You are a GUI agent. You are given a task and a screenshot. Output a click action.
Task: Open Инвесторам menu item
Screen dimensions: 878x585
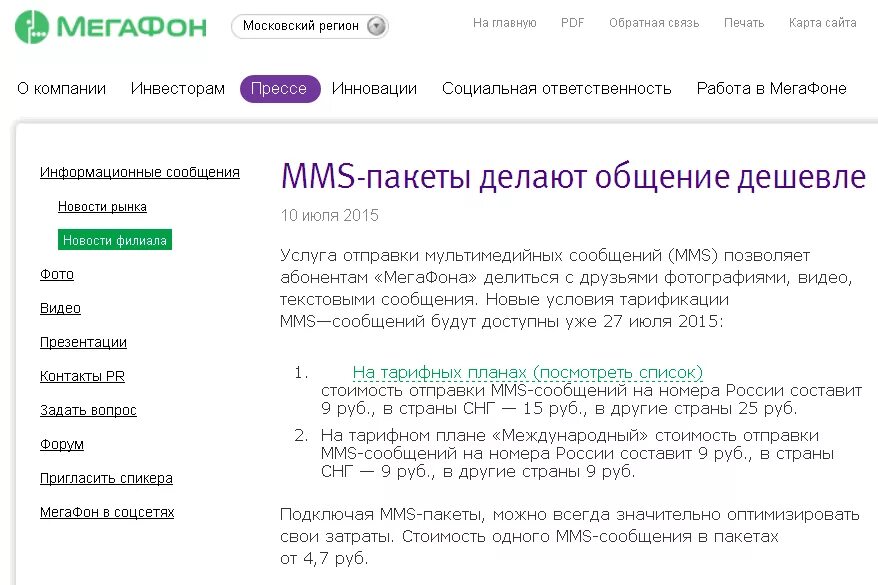178,88
